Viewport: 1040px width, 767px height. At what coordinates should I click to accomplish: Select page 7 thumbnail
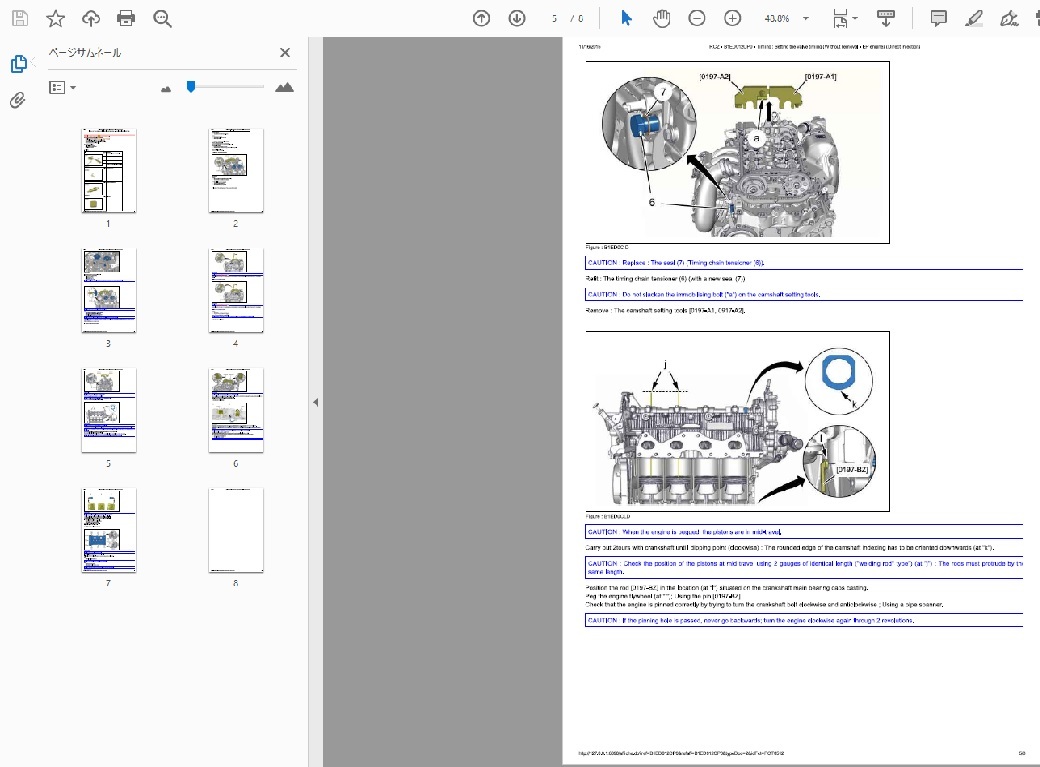pyautogui.click(x=109, y=530)
